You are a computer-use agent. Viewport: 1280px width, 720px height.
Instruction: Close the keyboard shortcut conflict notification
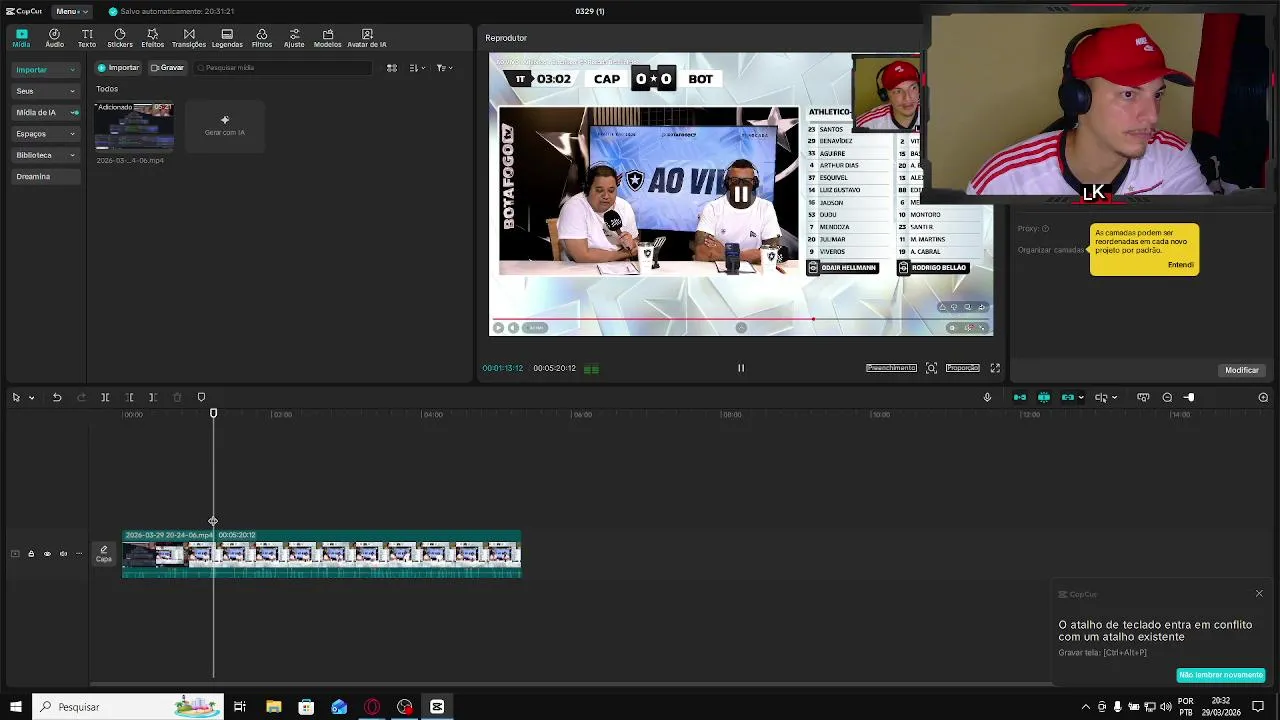click(1259, 594)
